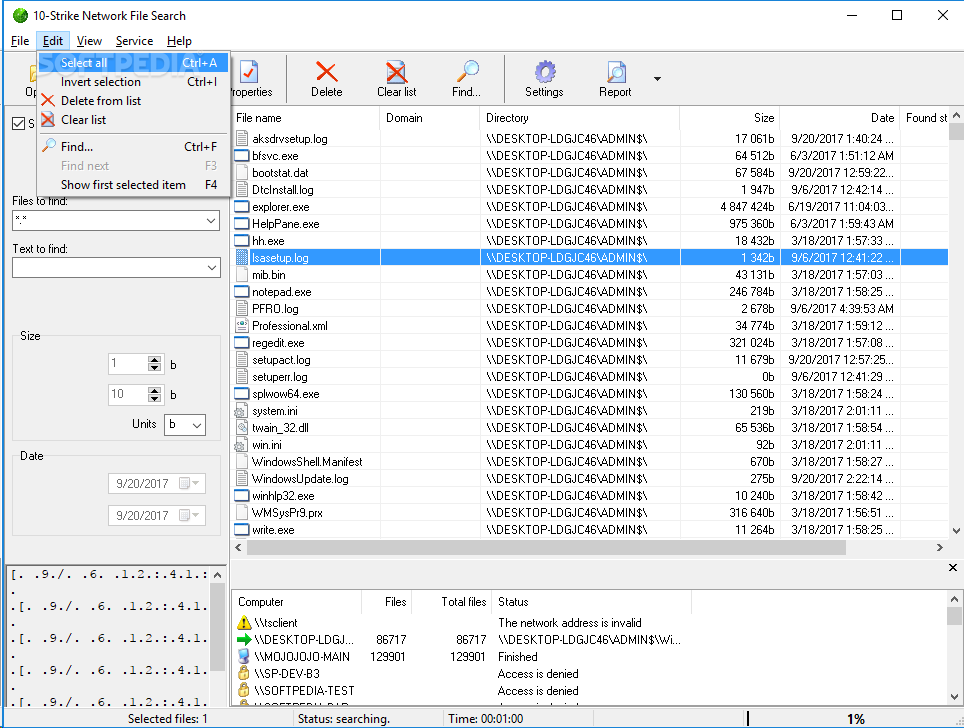Open the Help menu
The height and width of the screenshot is (728, 964).
coord(179,41)
